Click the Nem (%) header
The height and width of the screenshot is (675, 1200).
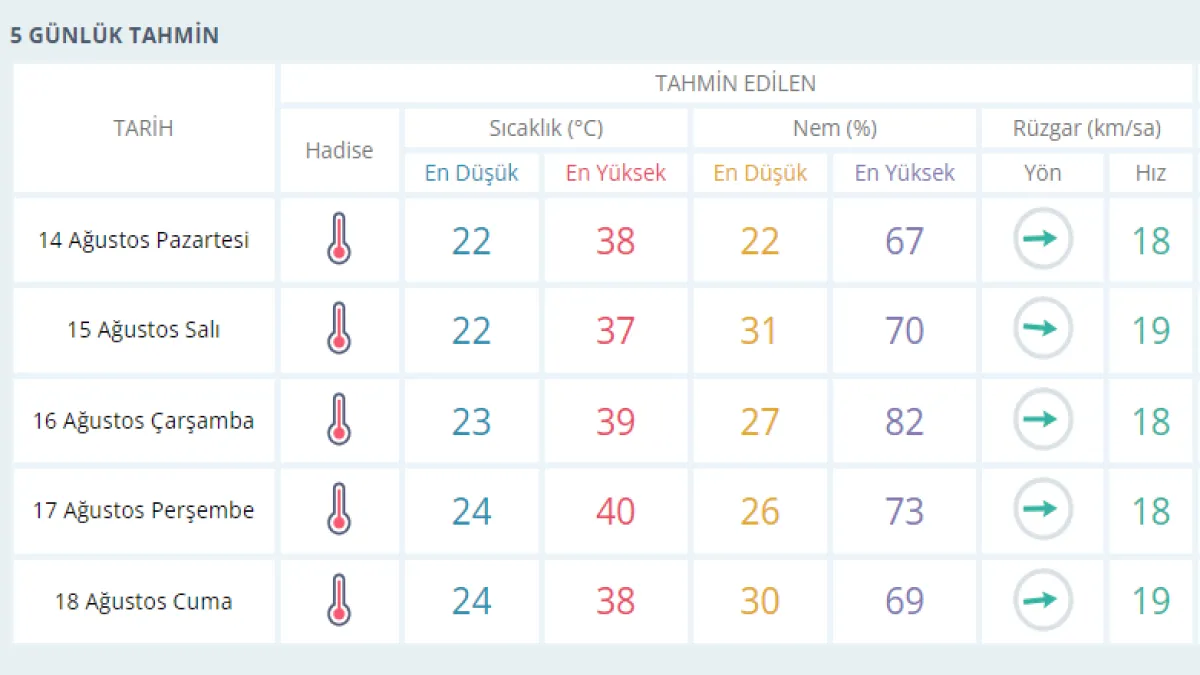pos(834,128)
